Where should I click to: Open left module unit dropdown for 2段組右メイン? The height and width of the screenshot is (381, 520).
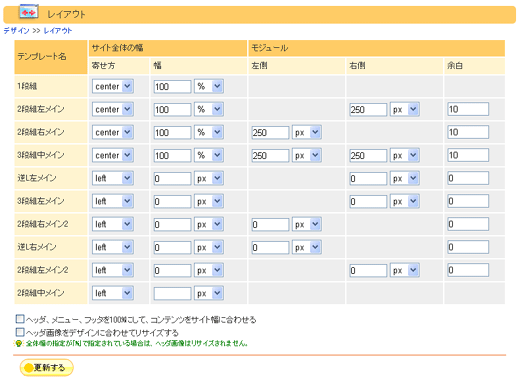(307, 132)
